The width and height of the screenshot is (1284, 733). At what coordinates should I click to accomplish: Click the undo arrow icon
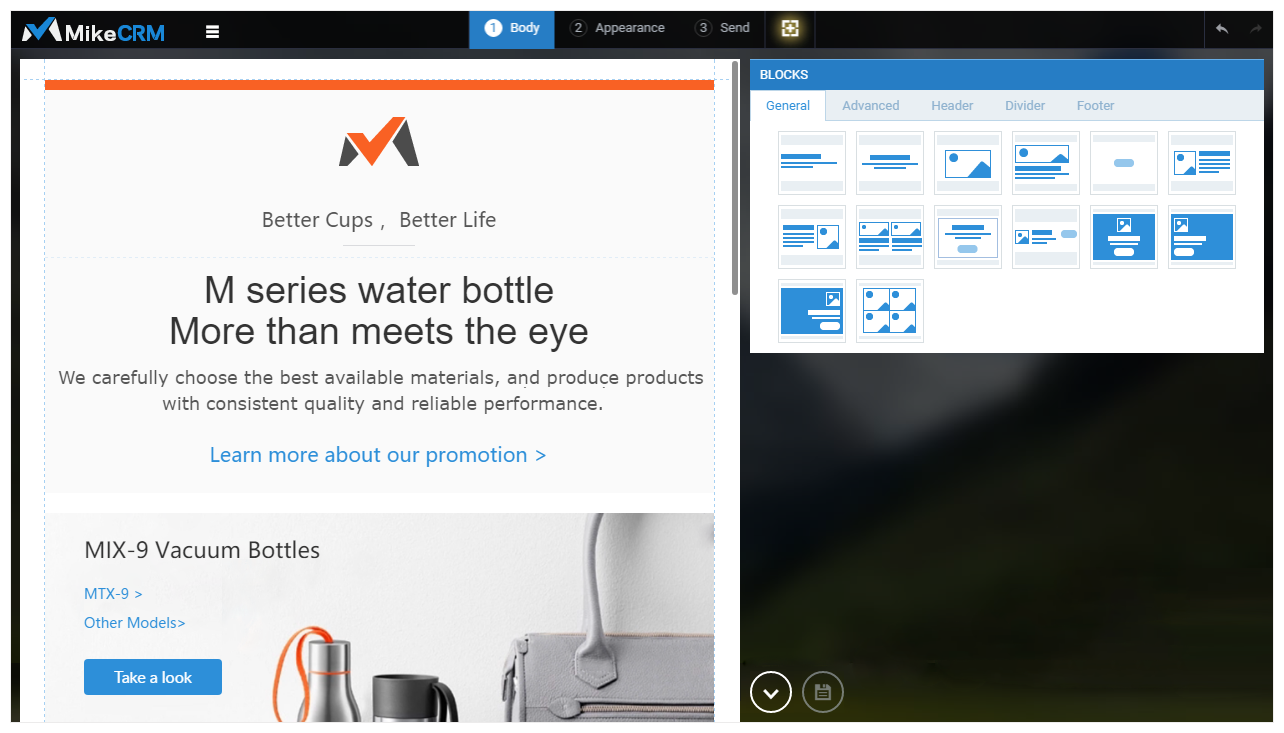click(x=1222, y=29)
